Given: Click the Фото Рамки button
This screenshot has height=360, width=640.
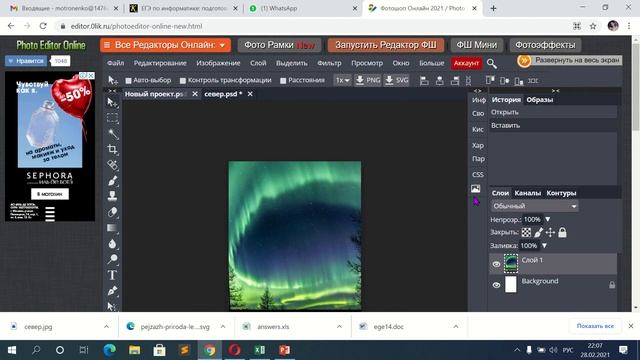Looking at the screenshot, I should point(279,45).
